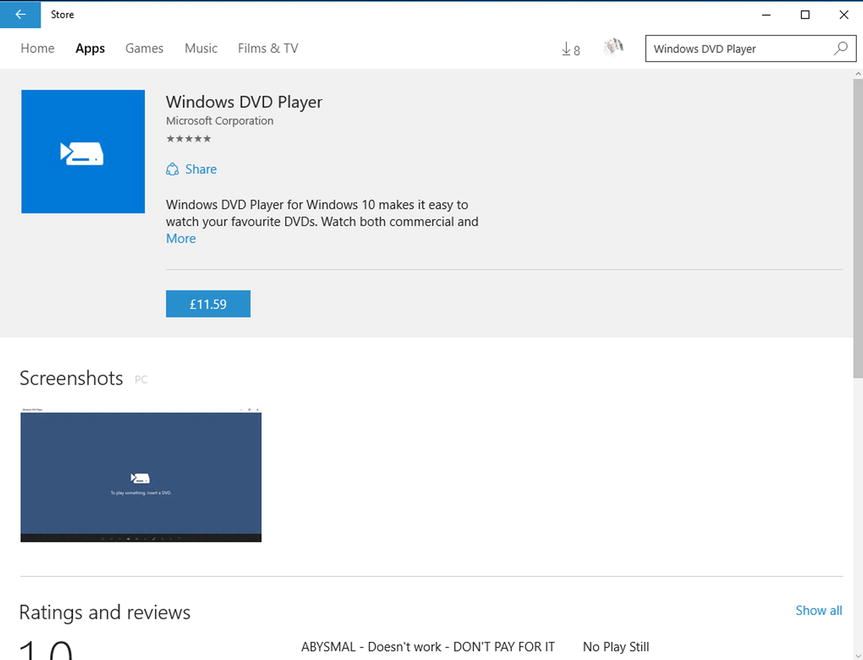Go back with the Store back arrow
The height and width of the screenshot is (660, 863).
[20, 14]
